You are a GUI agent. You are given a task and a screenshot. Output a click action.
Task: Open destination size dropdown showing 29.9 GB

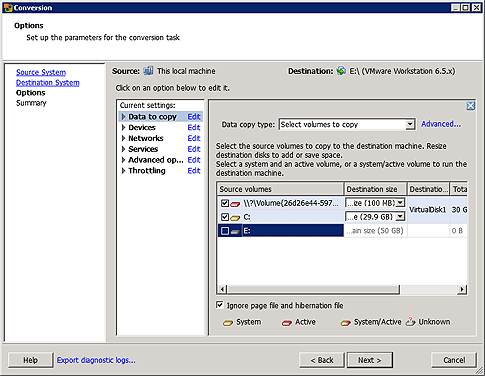coord(400,217)
